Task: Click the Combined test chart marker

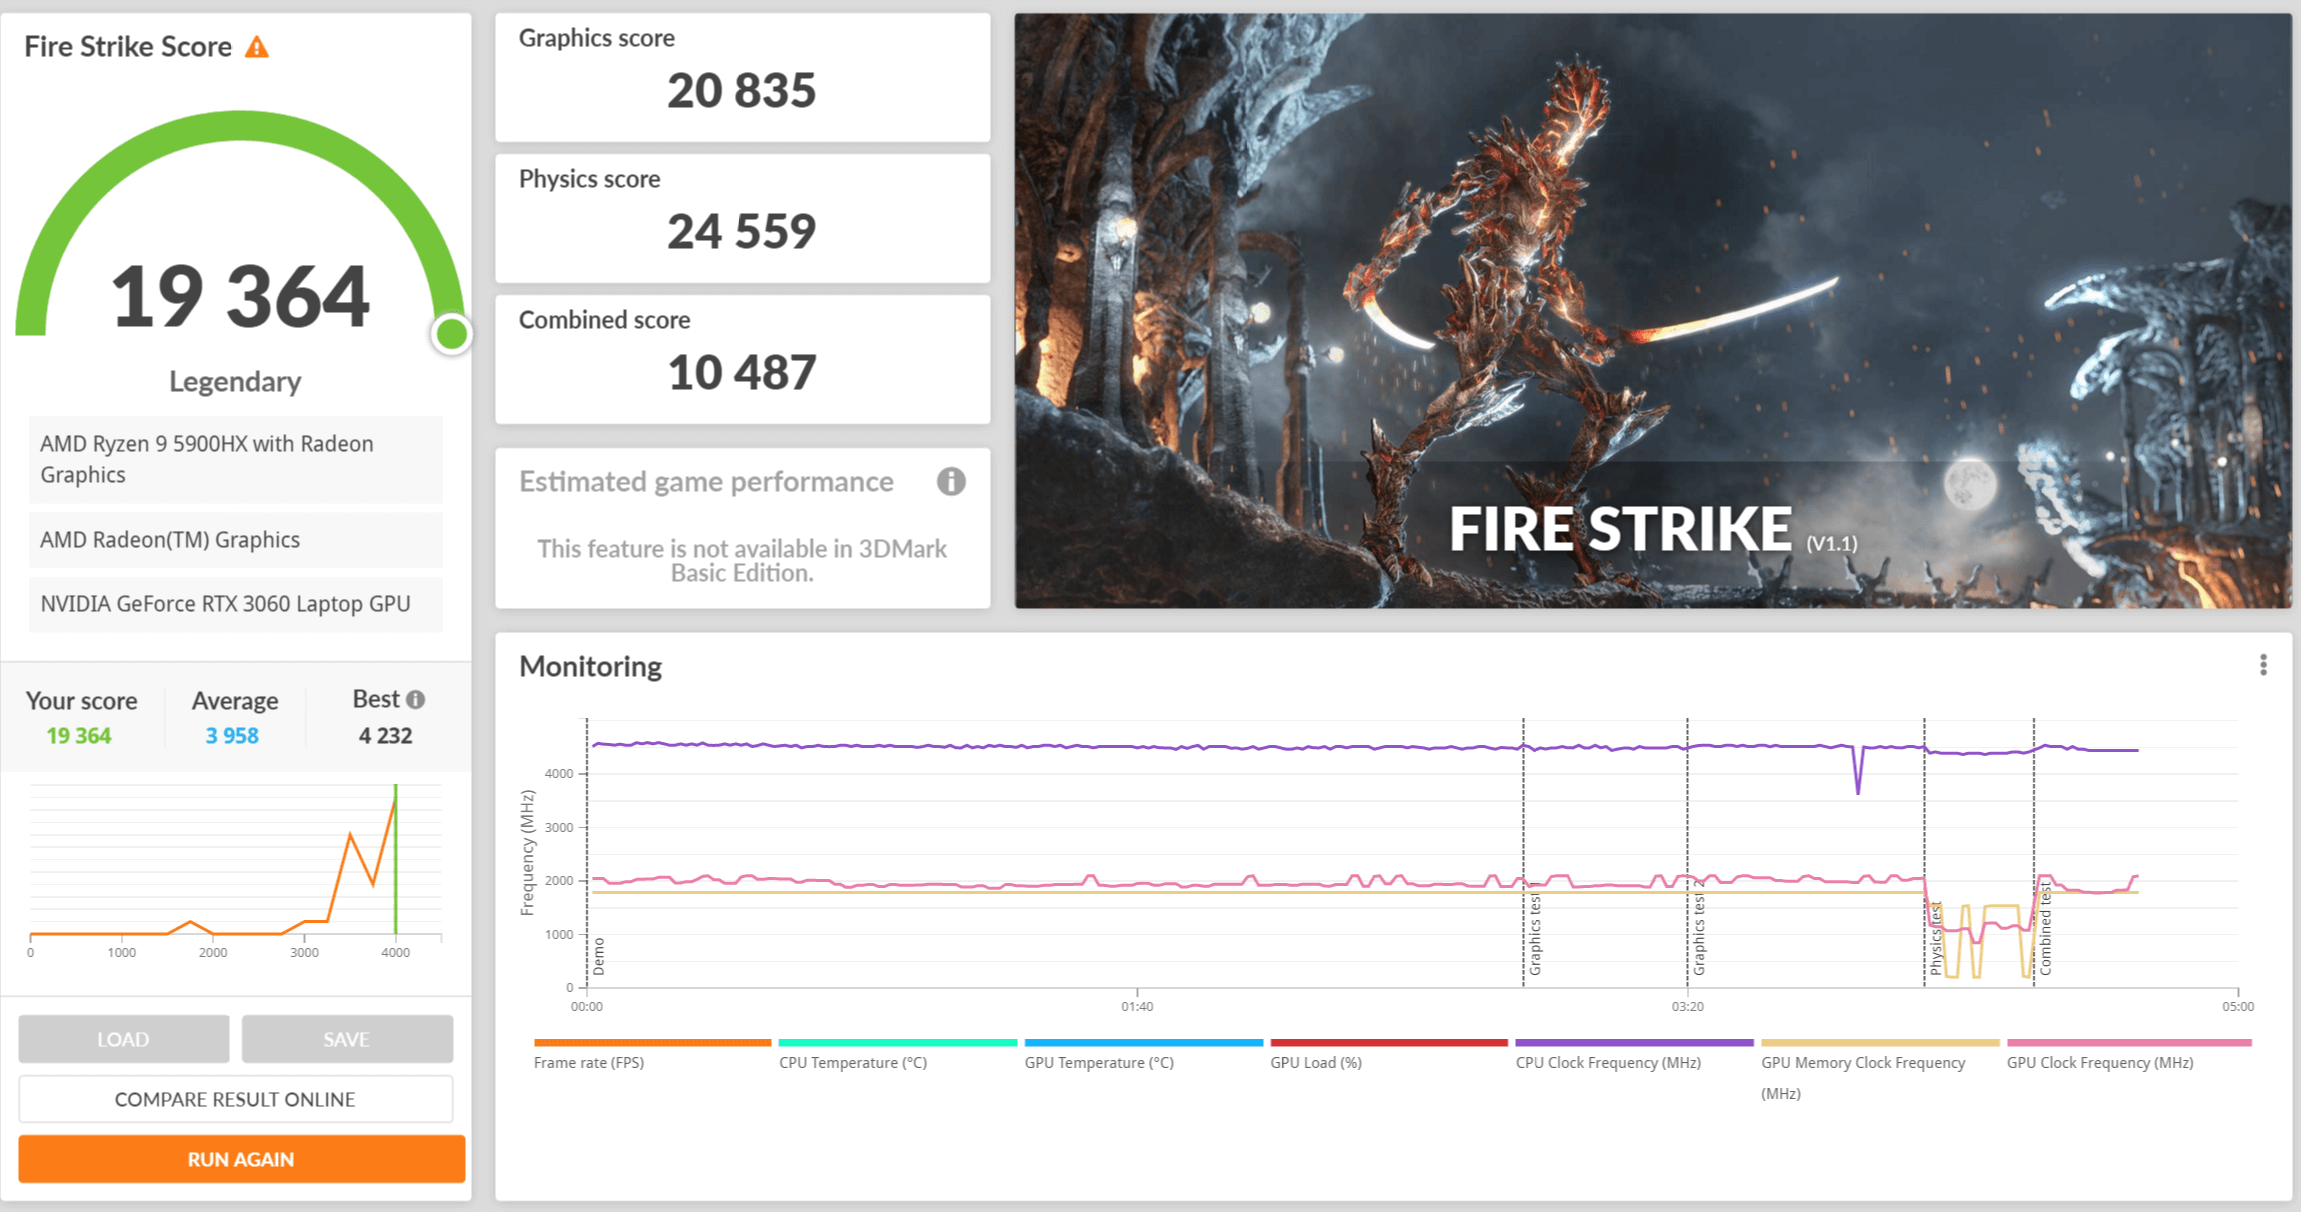Action: pyautogui.click(x=2045, y=930)
